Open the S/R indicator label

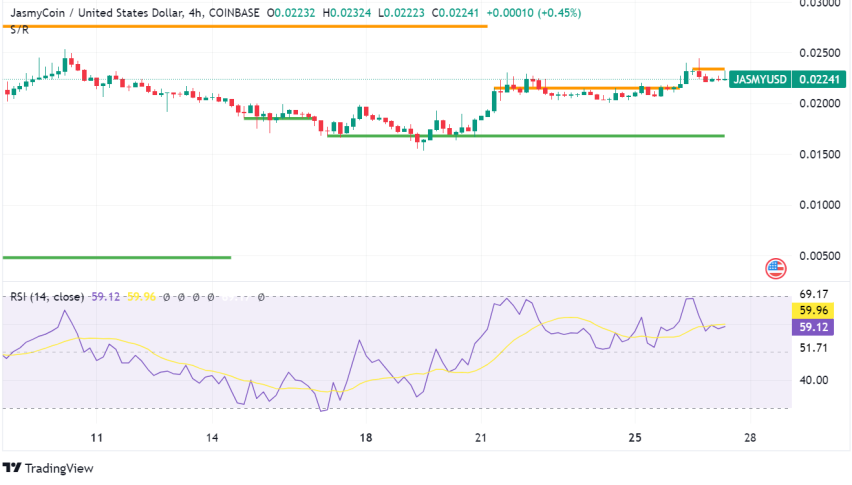(x=18, y=30)
